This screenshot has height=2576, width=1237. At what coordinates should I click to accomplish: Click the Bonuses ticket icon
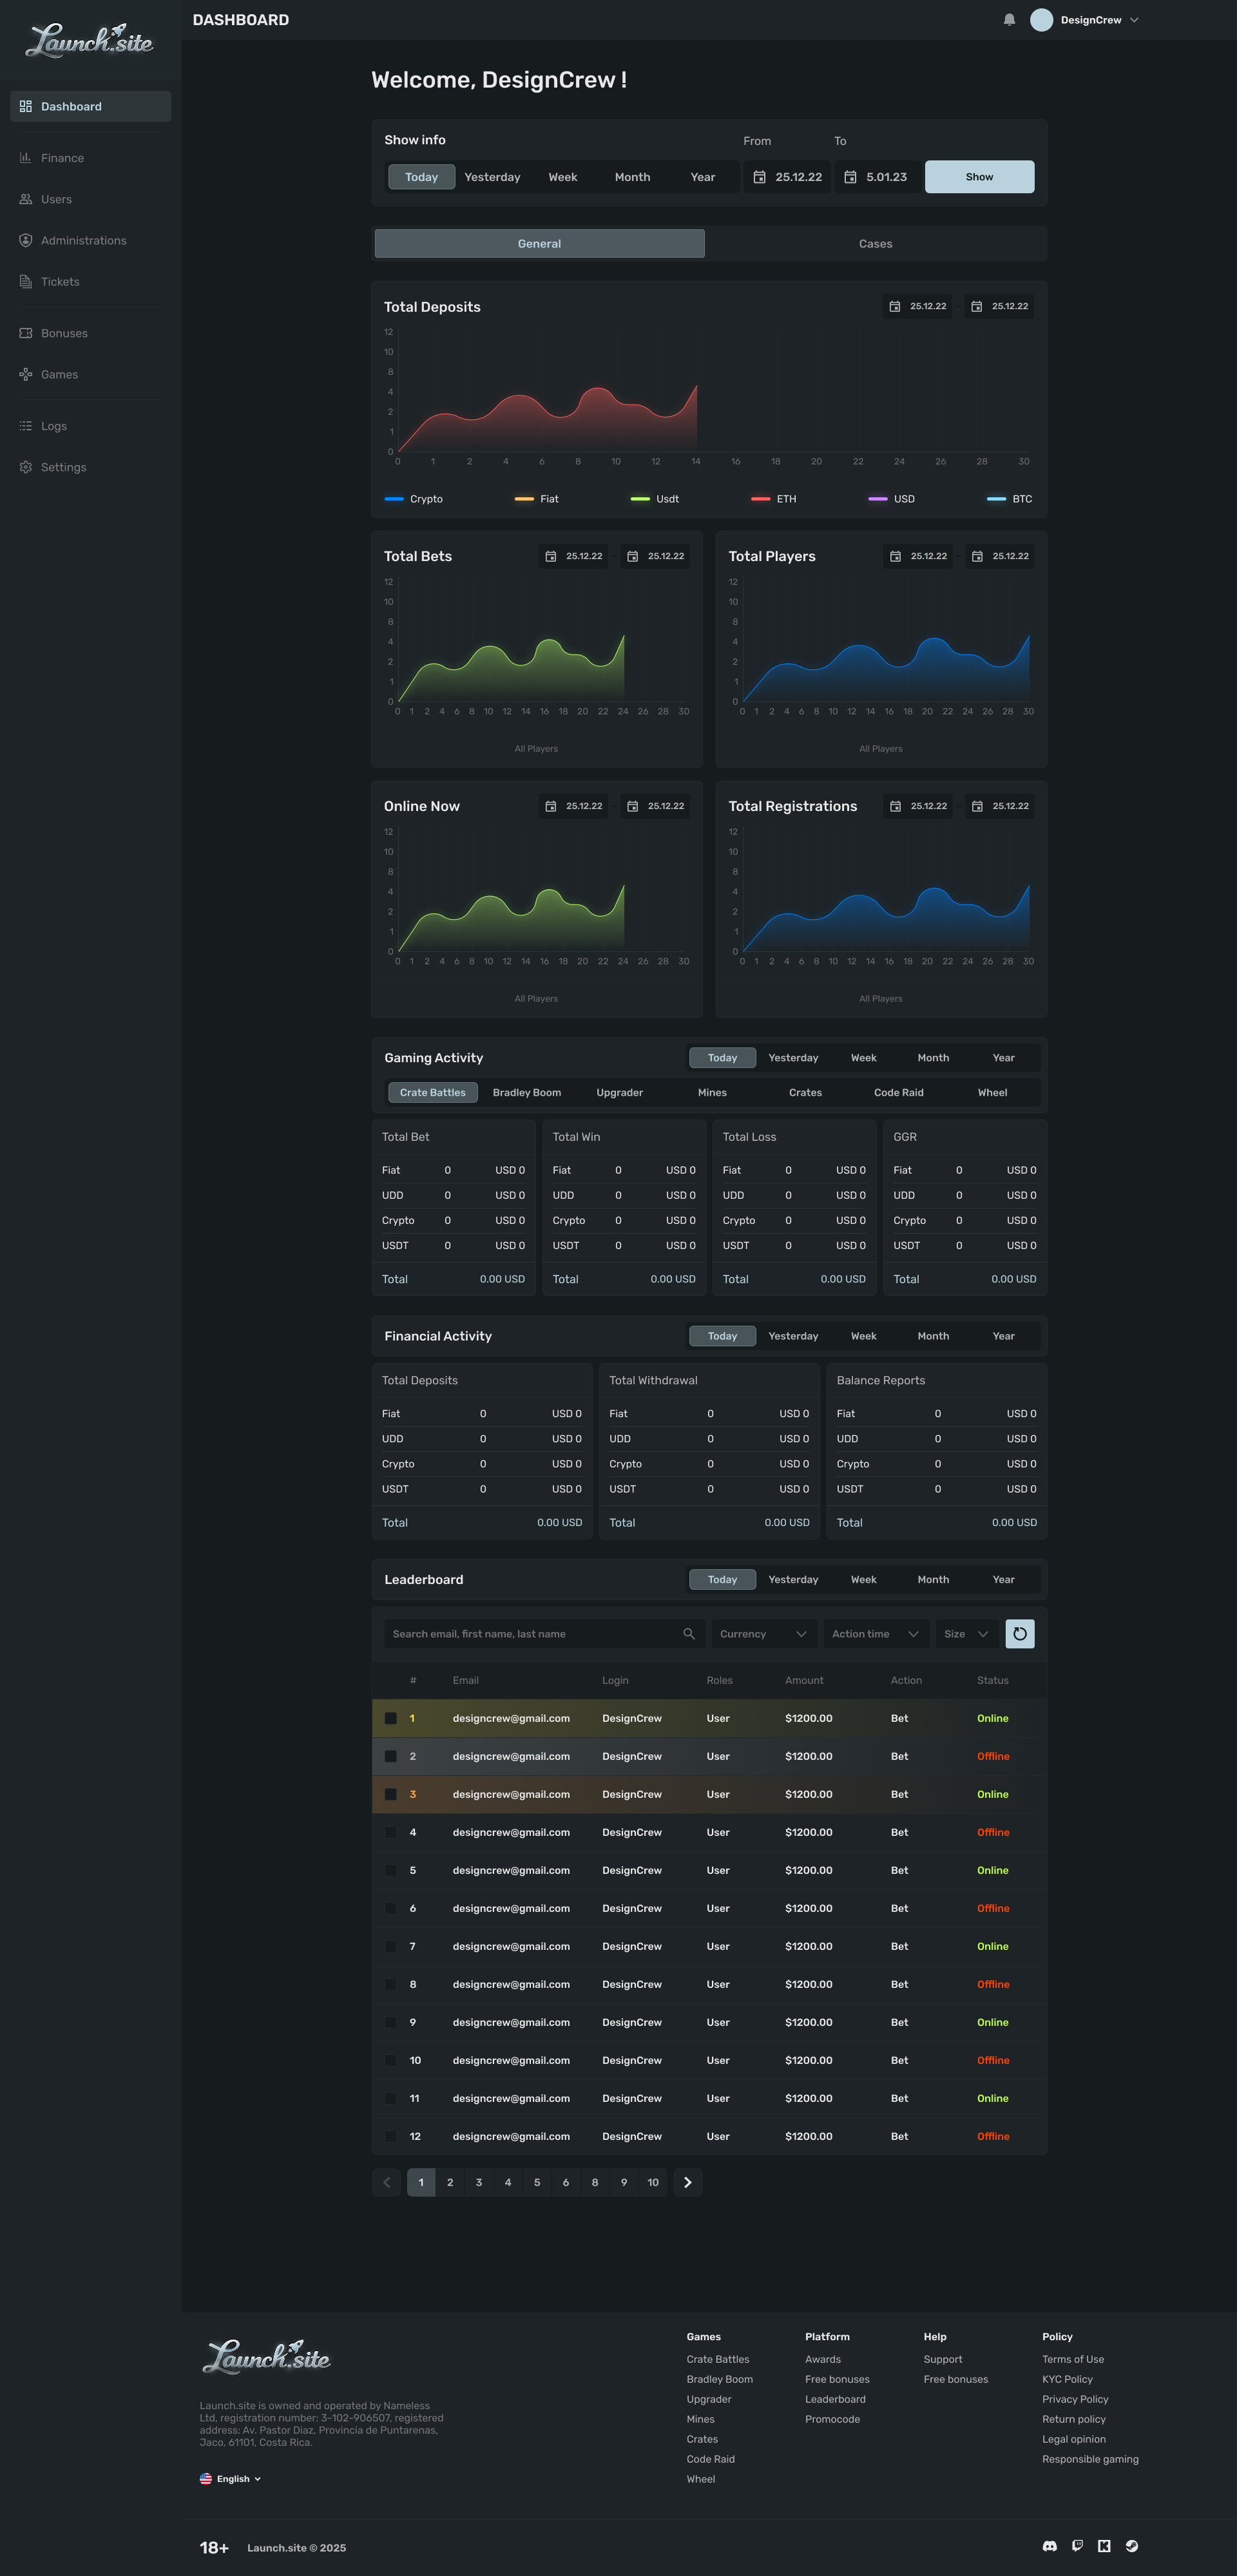click(x=26, y=333)
